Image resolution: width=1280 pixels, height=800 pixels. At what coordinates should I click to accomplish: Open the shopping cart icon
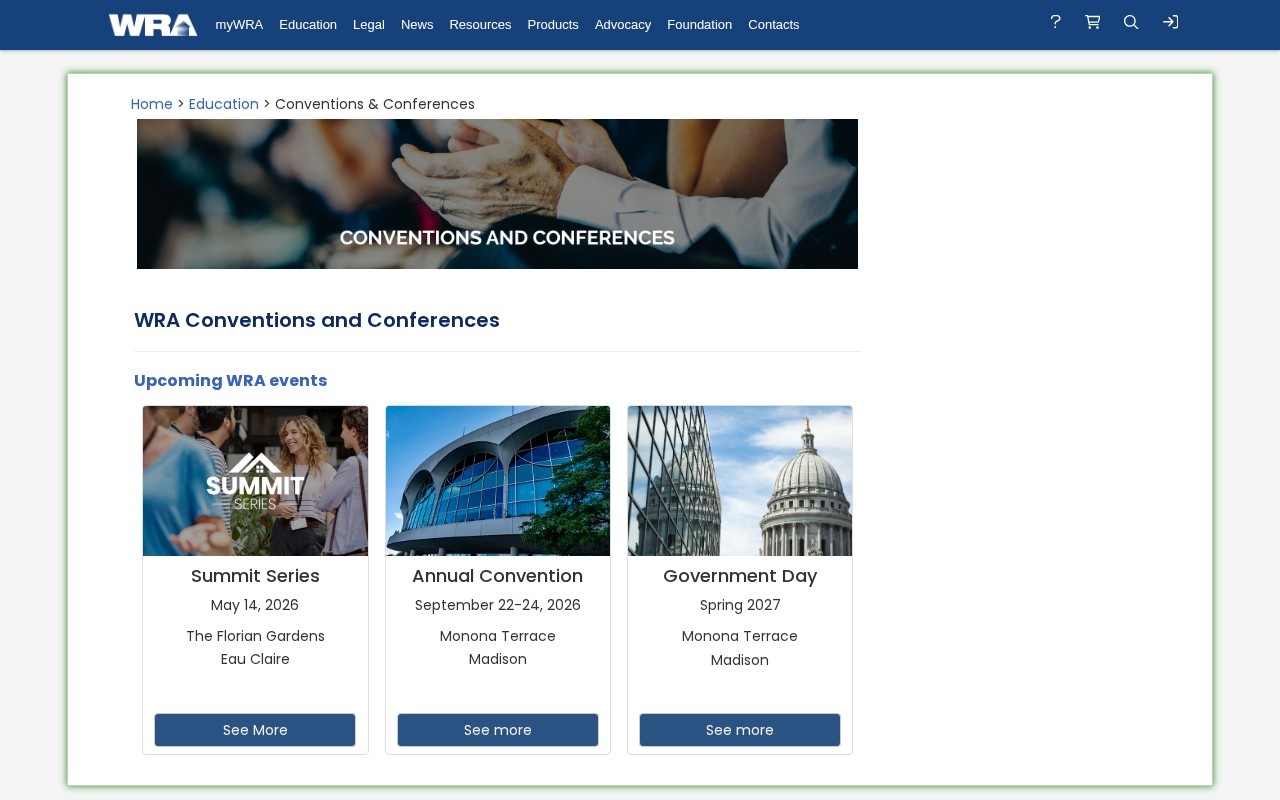click(1093, 22)
